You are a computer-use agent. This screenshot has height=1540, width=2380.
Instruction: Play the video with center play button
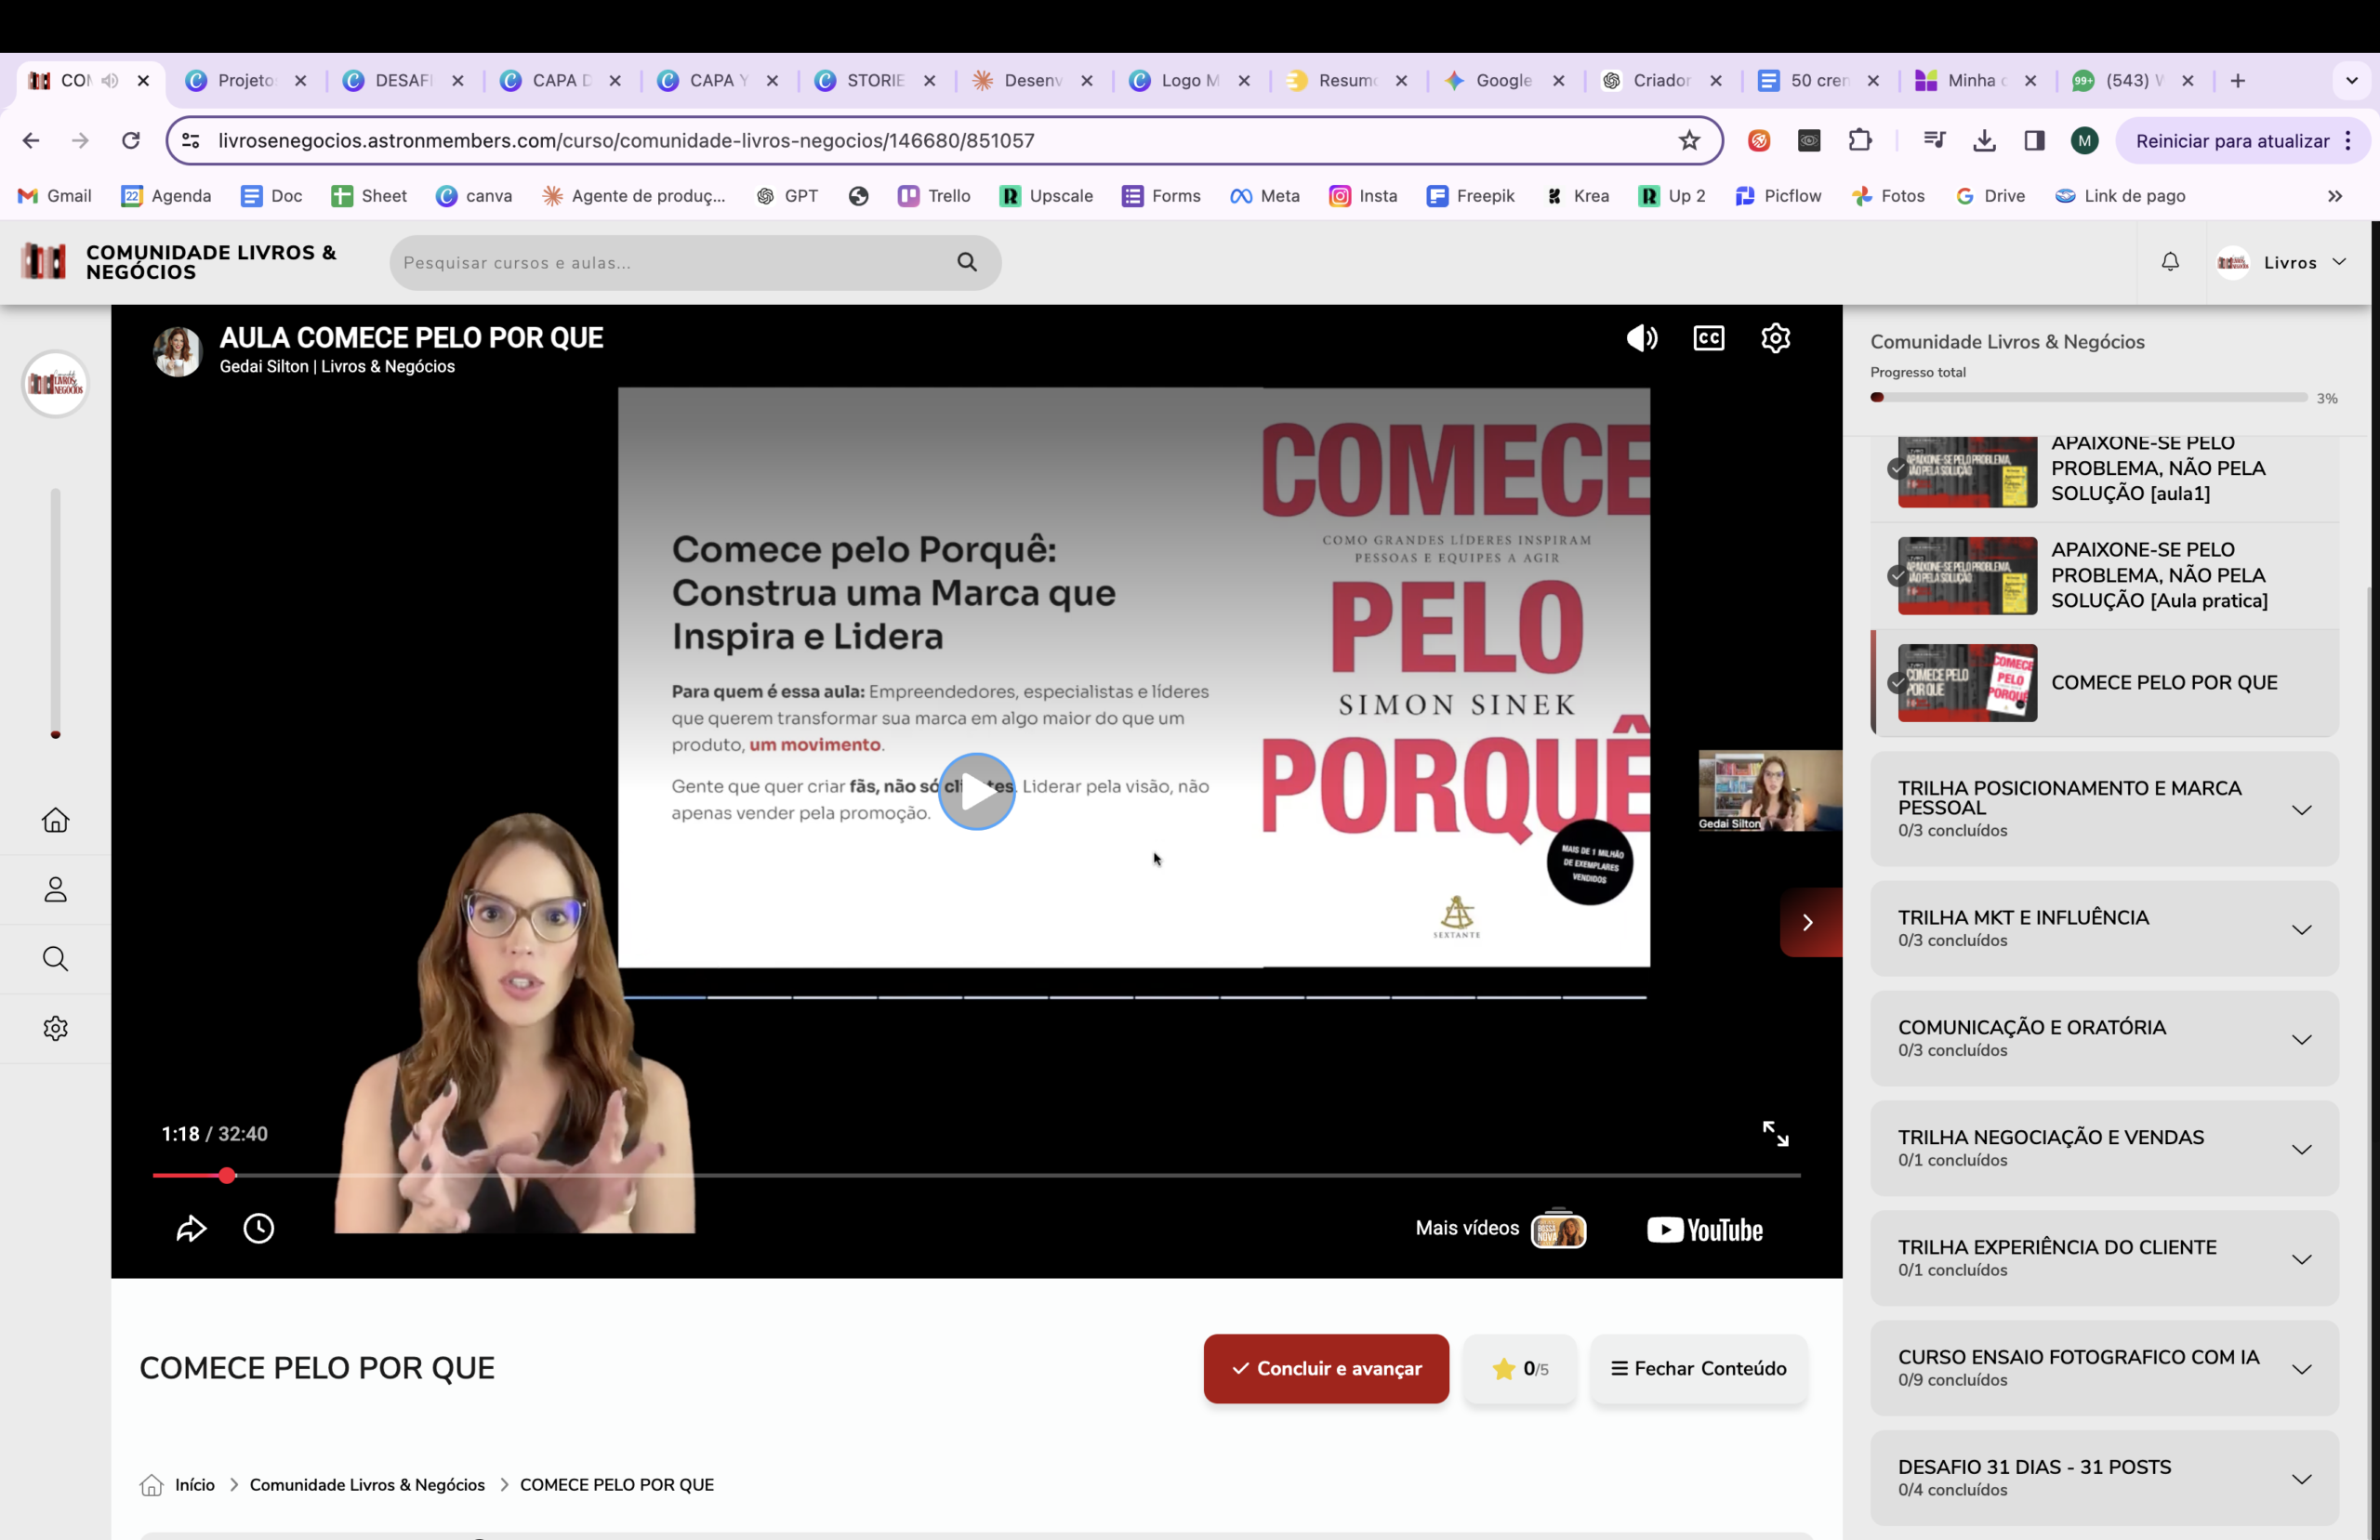point(976,791)
